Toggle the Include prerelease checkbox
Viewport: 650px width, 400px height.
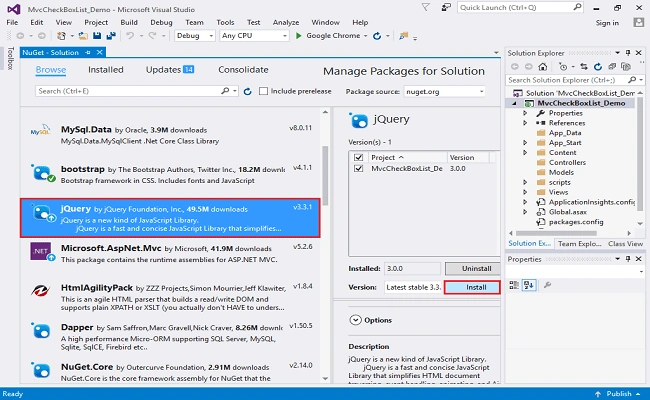pos(263,91)
